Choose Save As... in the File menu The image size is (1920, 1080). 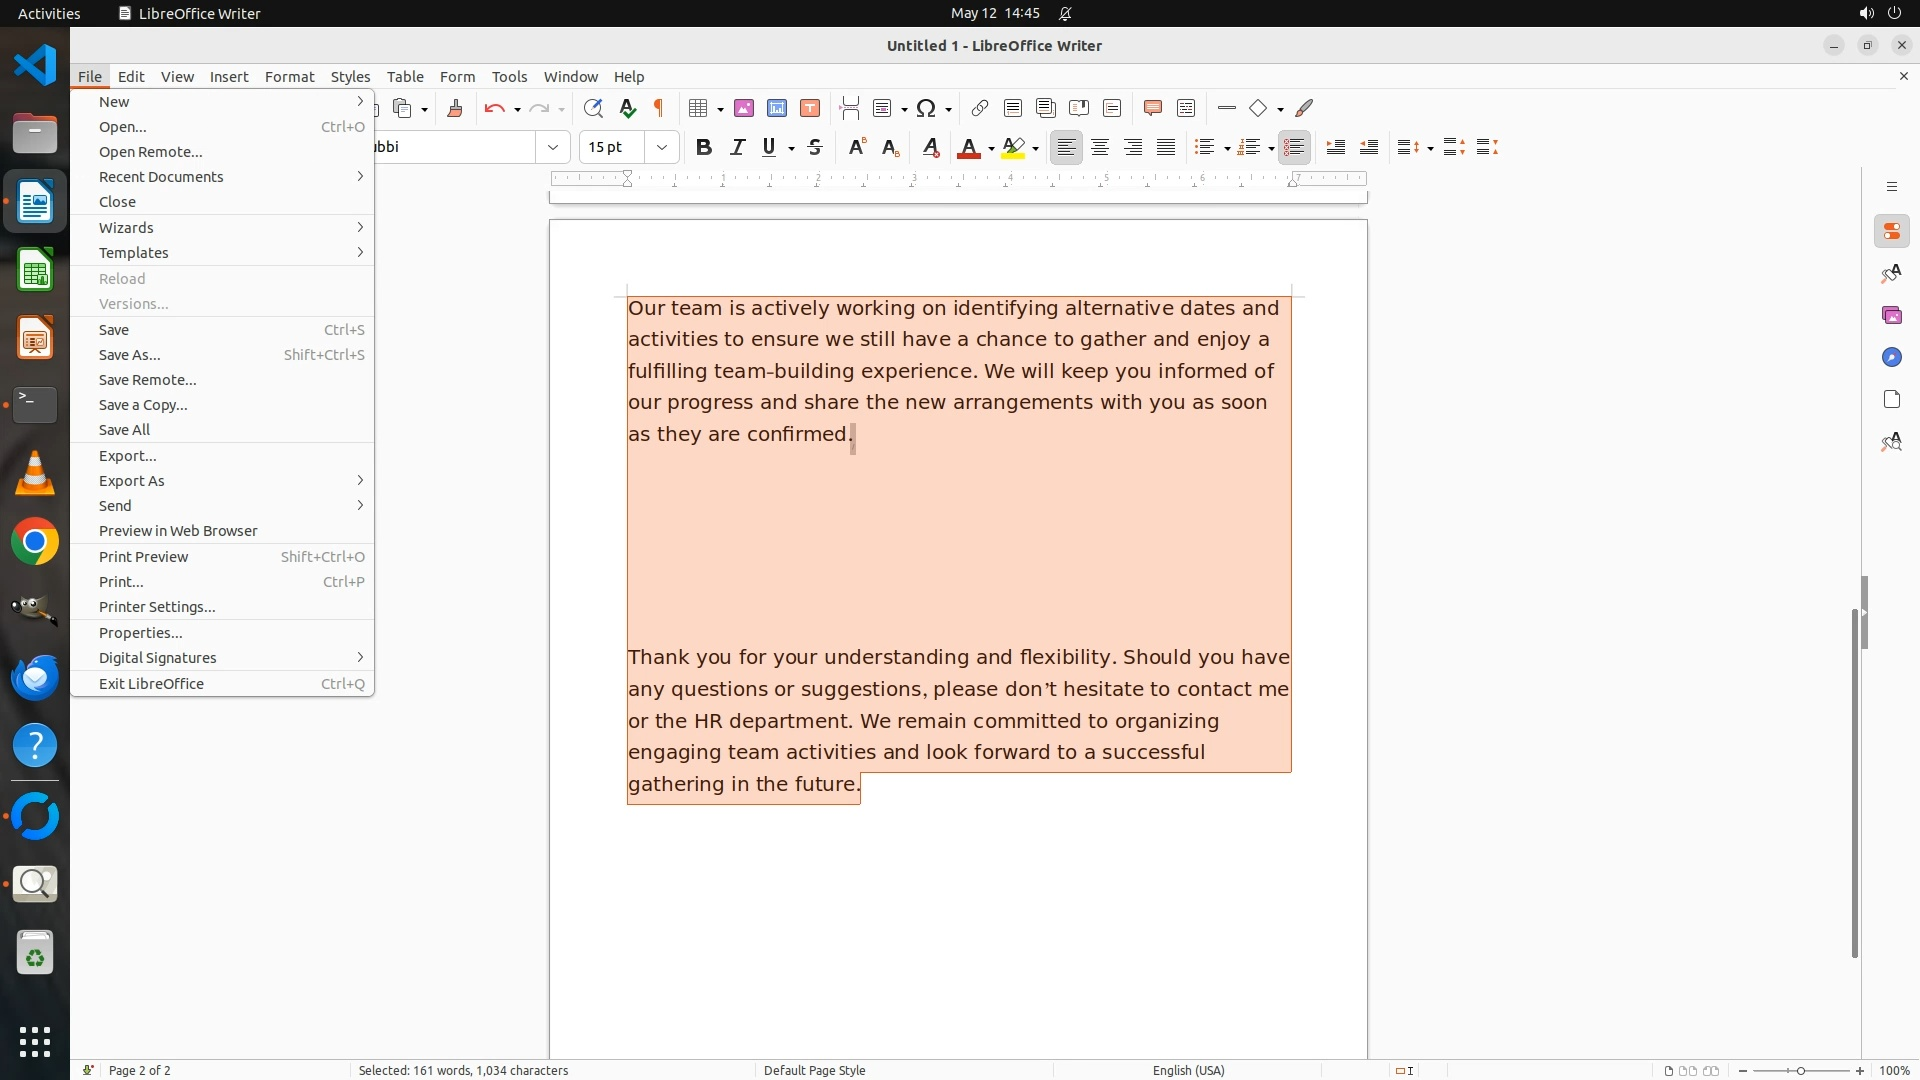tap(130, 355)
